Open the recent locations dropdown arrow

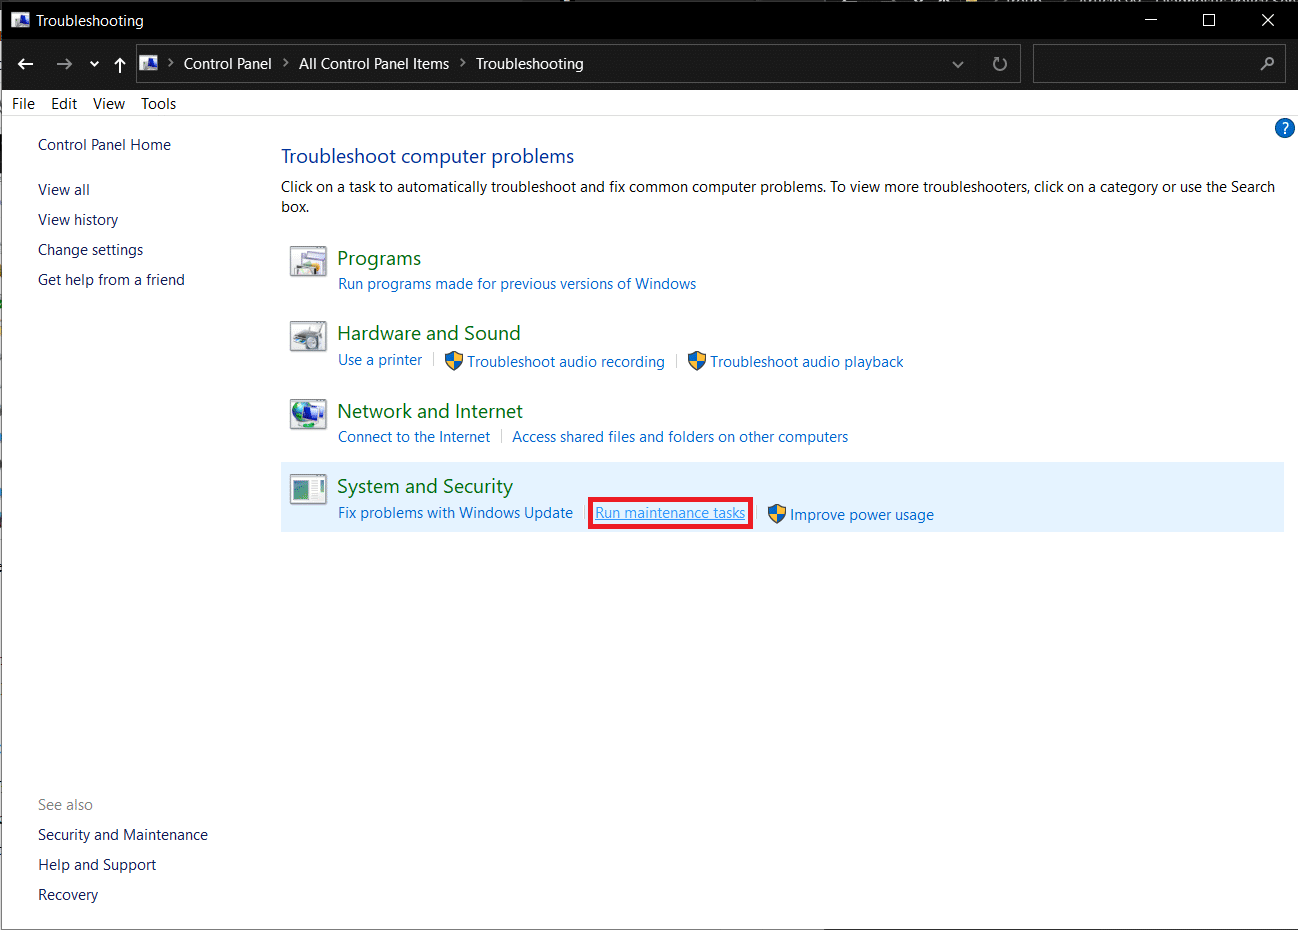pyautogui.click(x=94, y=64)
